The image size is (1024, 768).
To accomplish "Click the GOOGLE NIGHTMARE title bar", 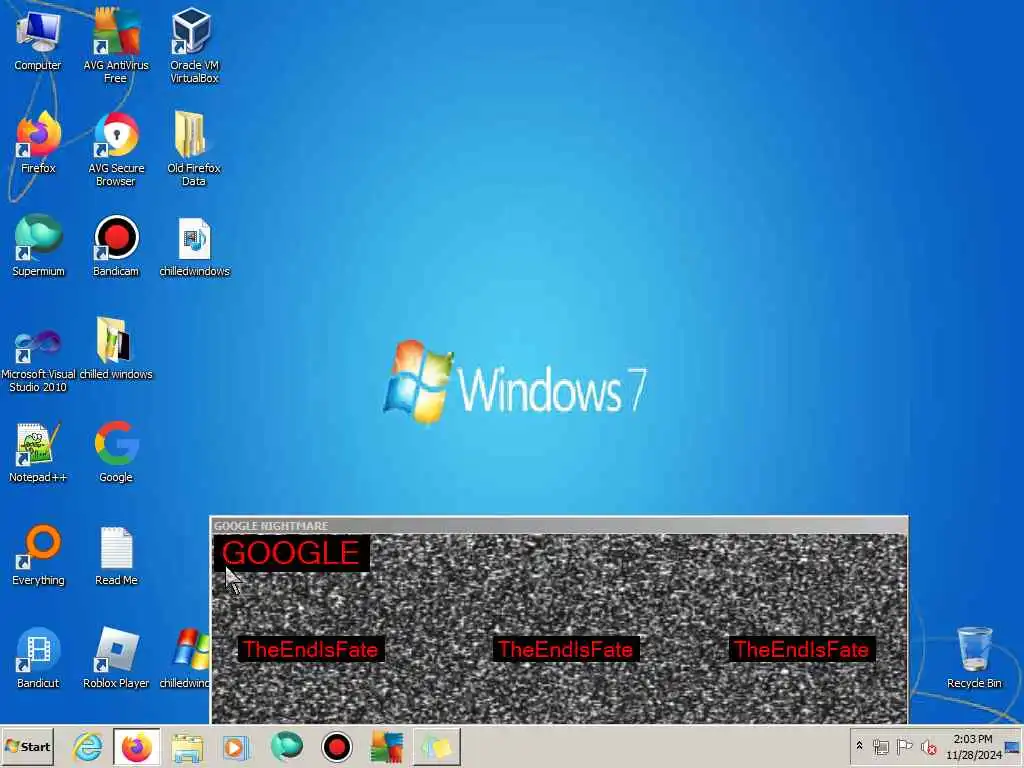I will coord(559,525).
